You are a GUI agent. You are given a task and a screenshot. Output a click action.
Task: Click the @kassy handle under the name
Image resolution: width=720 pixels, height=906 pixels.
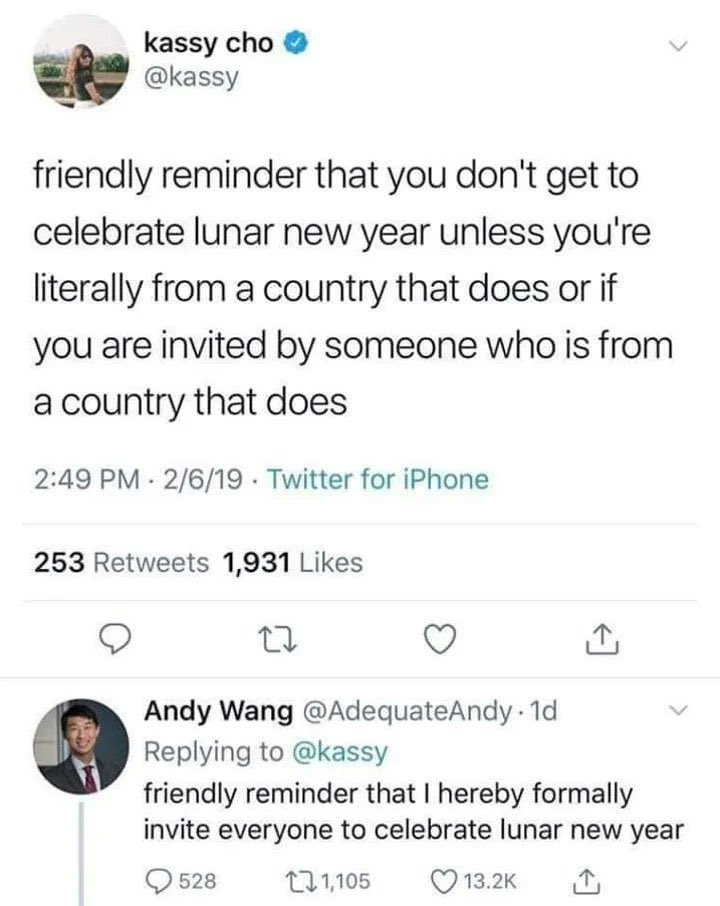coord(191,76)
